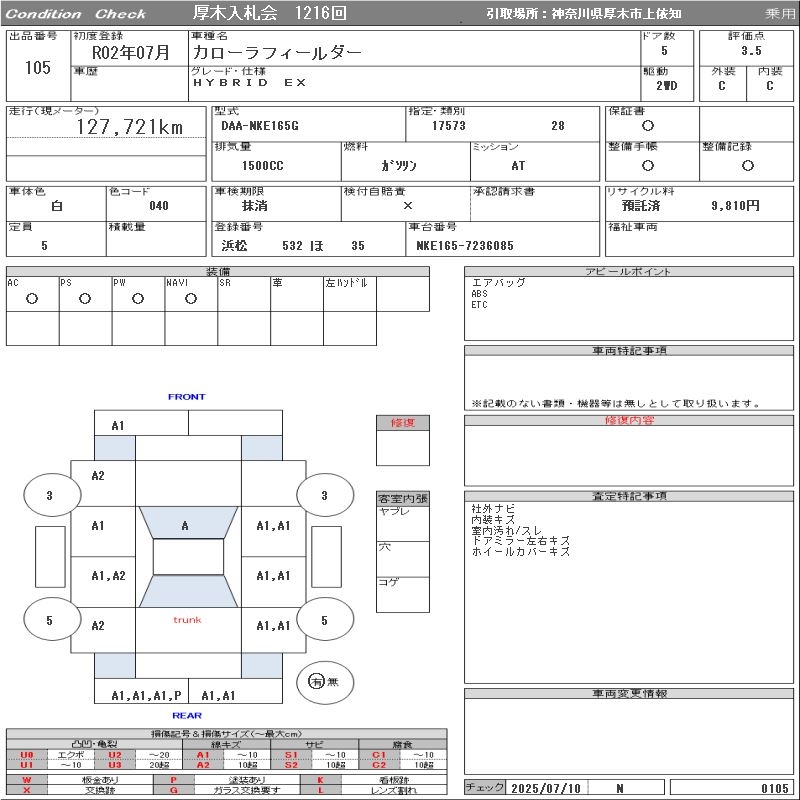Click the 'FRONT' diagram label
The image size is (800, 800).
click(x=187, y=397)
